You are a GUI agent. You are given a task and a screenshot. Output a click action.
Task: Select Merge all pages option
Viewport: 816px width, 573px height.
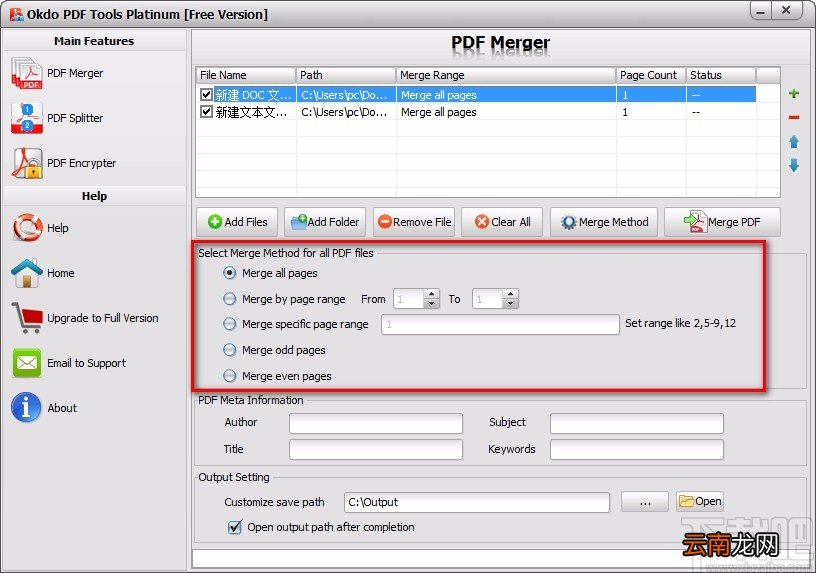coord(230,273)
